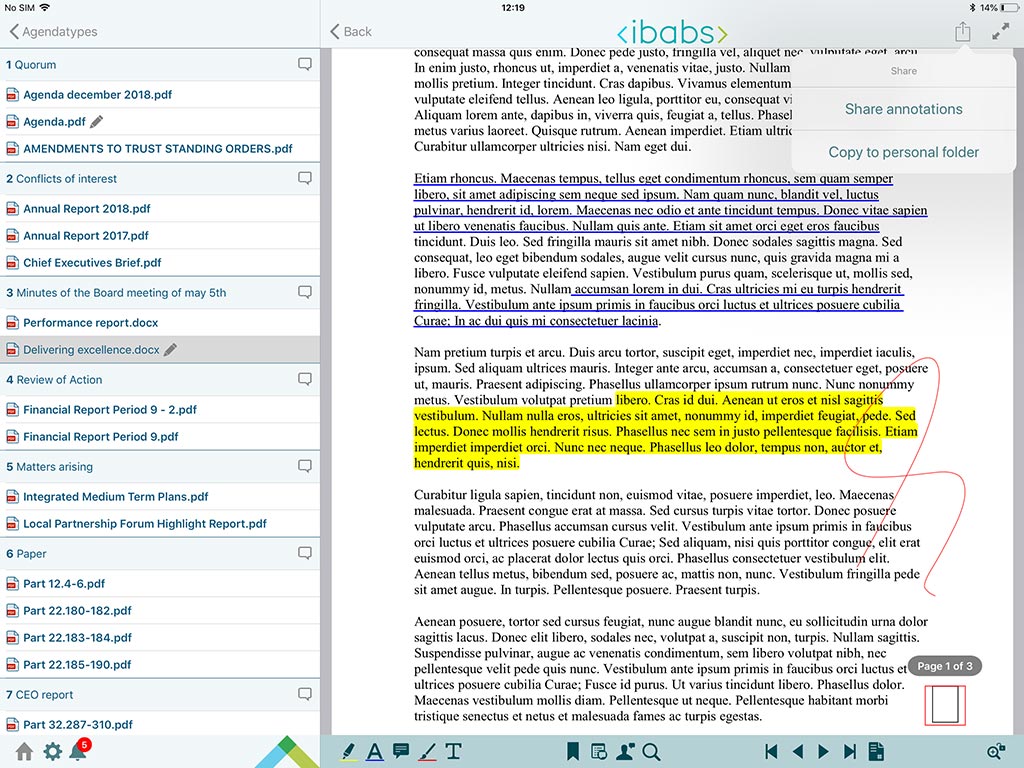Select agenda item 2 Conflicts of interest

pyautogui.click(x=160, y=179)
